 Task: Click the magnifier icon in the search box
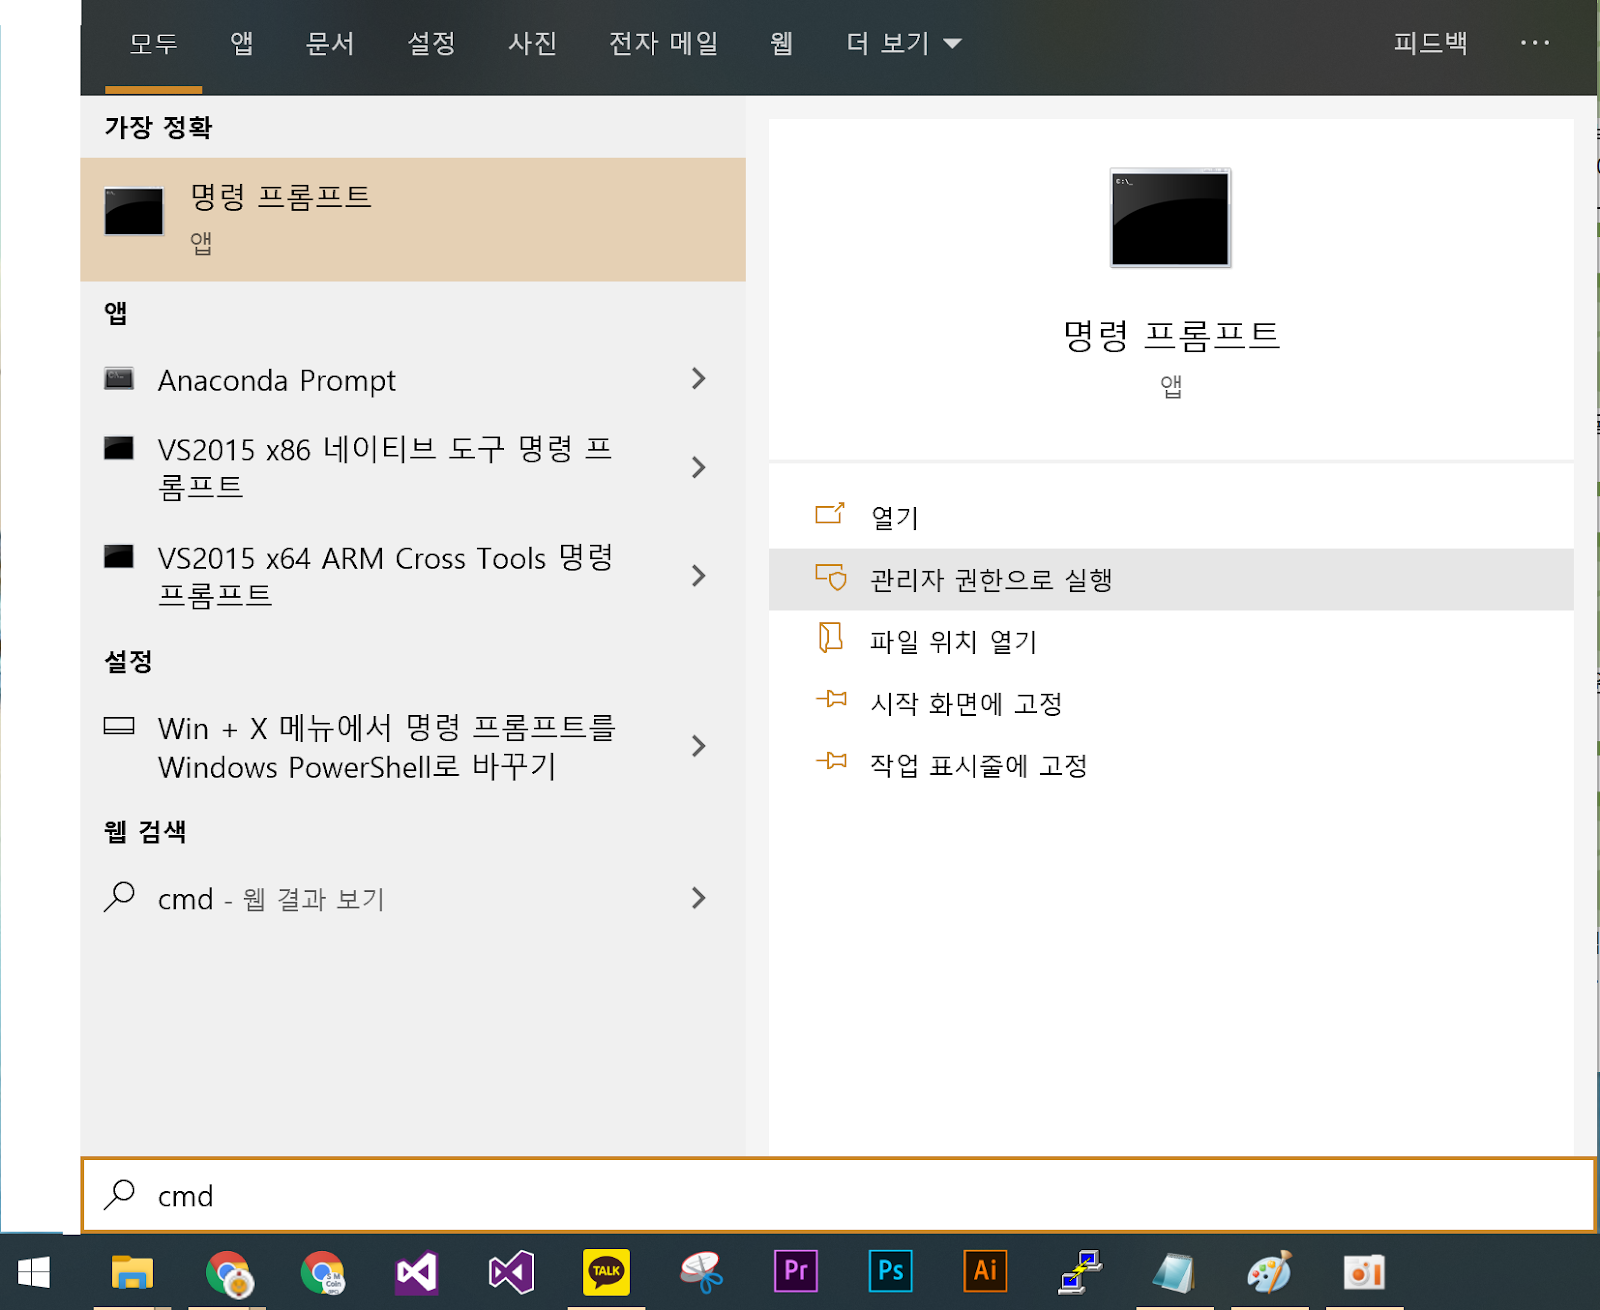(x=119, y=1193)
